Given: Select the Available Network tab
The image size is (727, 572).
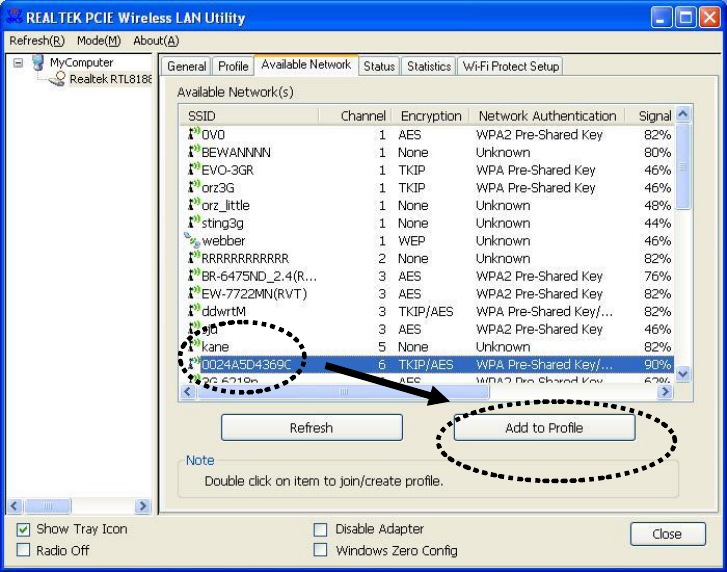Looking at the screenshot, I should click(x=306, y=64).
